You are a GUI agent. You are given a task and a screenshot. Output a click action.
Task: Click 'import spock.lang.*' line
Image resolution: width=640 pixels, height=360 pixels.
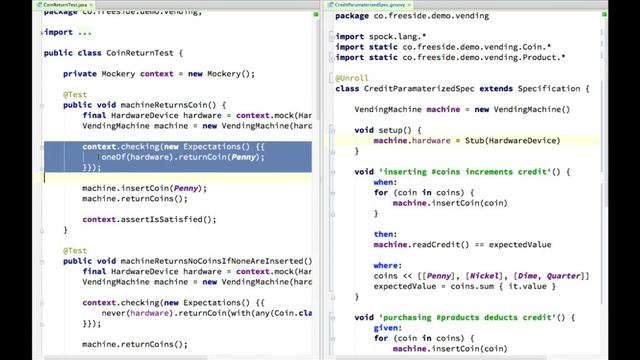point(381,37)
